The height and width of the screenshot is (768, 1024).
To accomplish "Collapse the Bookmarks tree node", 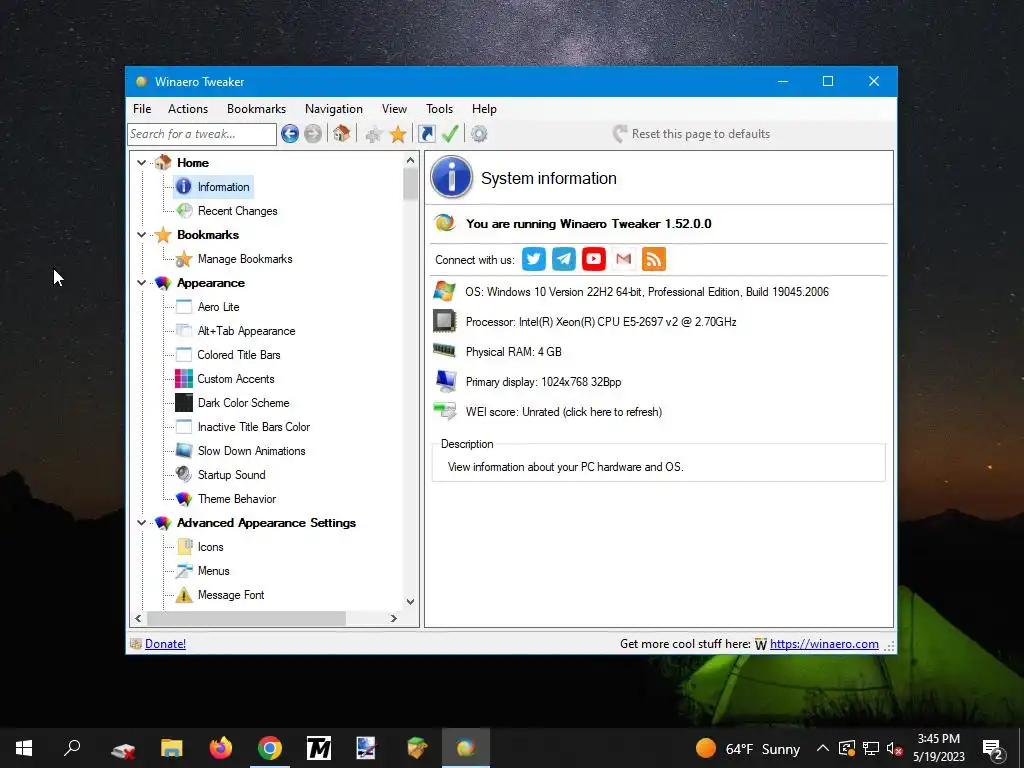I will coord(141,234).
